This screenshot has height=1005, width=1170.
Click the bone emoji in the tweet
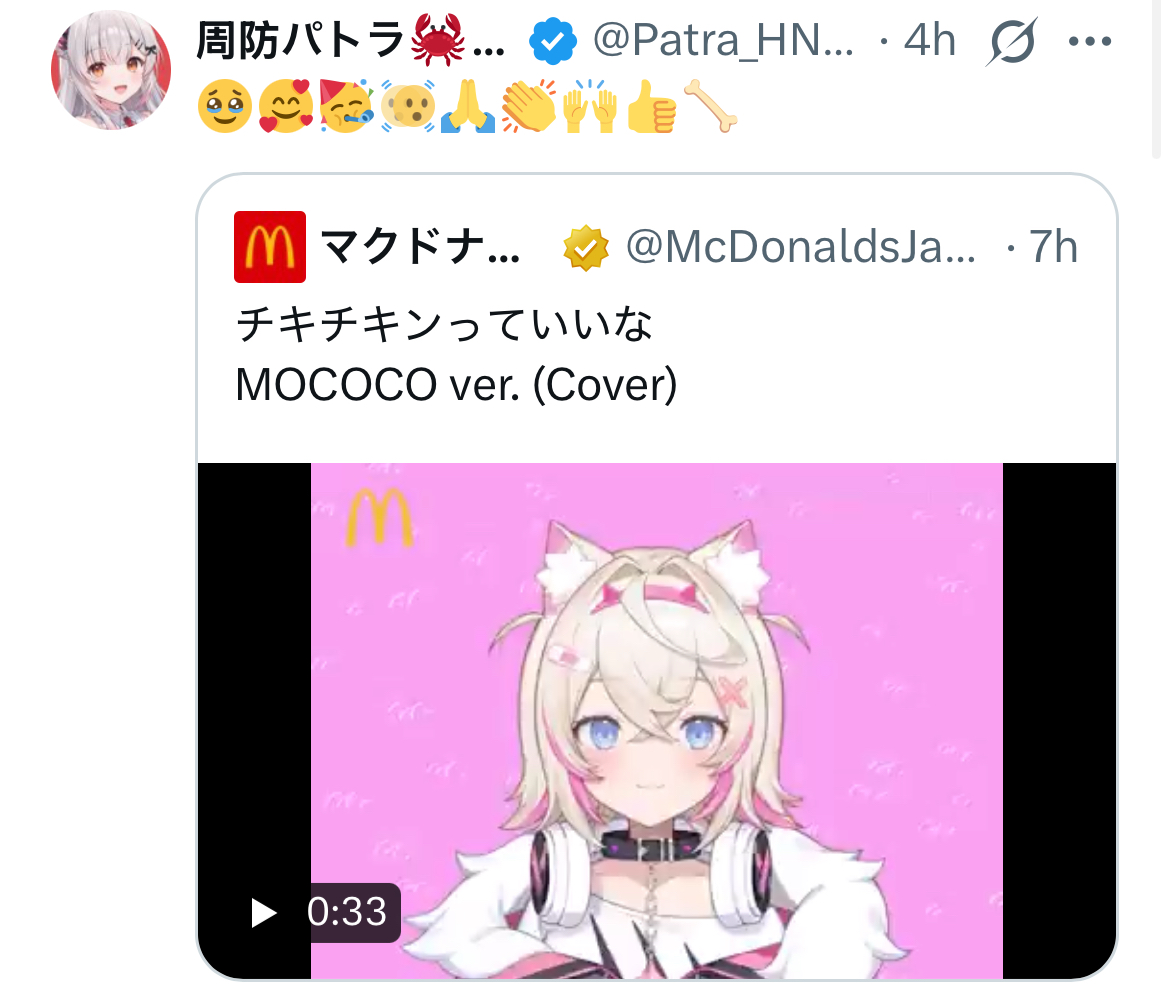click(710, 106)
